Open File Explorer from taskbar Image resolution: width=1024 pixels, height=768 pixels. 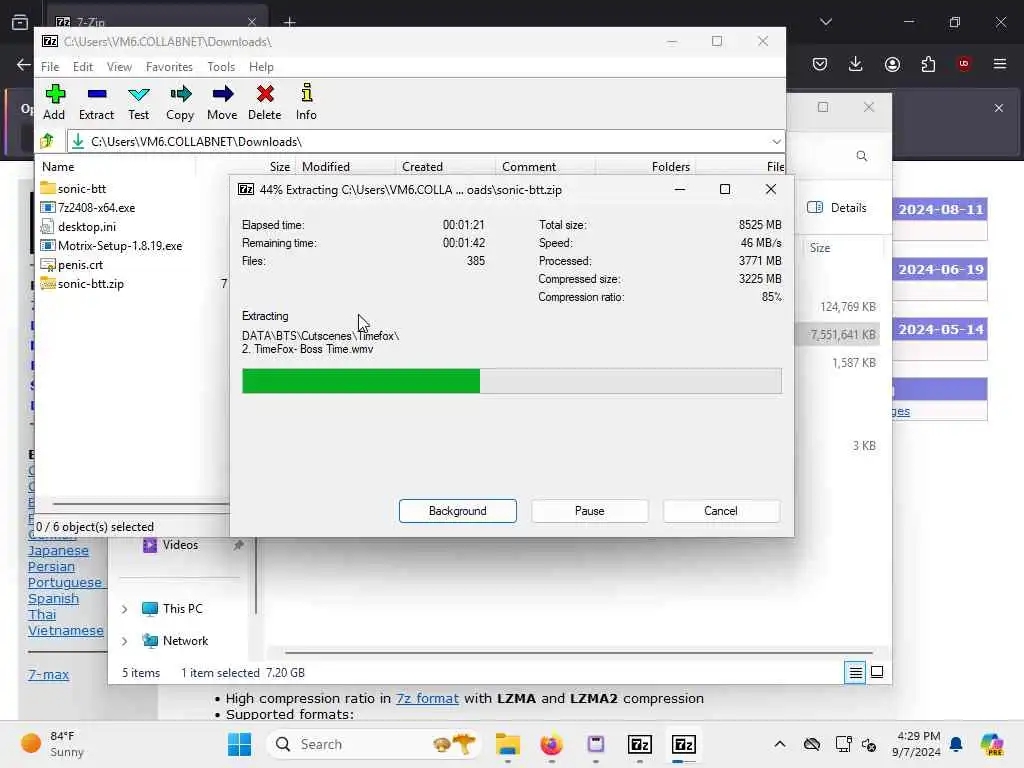tap(507, 744)
